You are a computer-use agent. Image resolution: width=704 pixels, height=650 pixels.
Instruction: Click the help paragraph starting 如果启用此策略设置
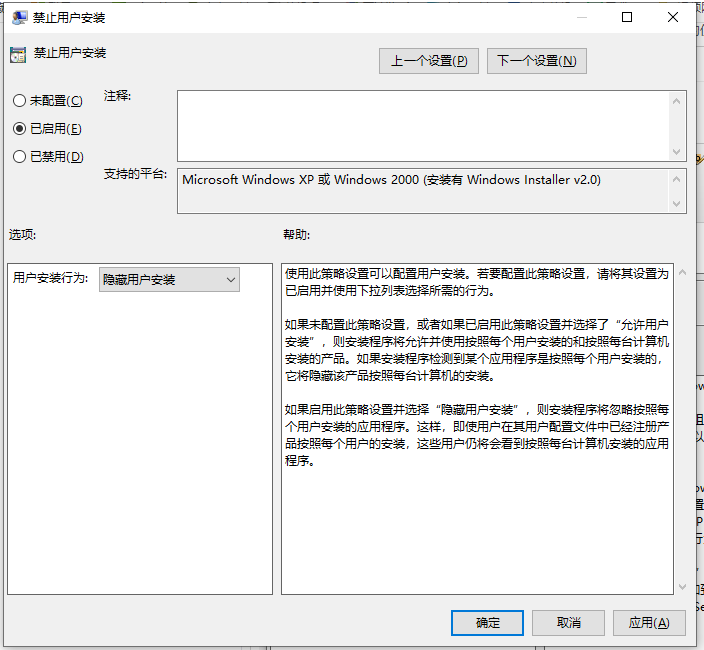coord(477,435)
